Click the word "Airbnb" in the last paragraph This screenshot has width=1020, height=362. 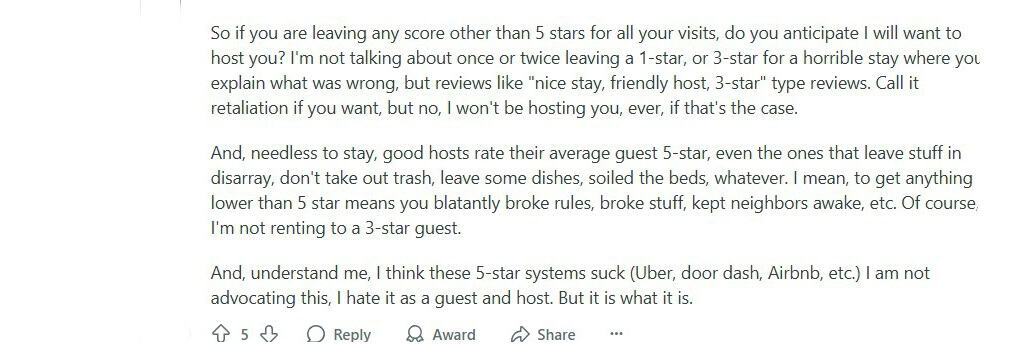click(794, 273)
